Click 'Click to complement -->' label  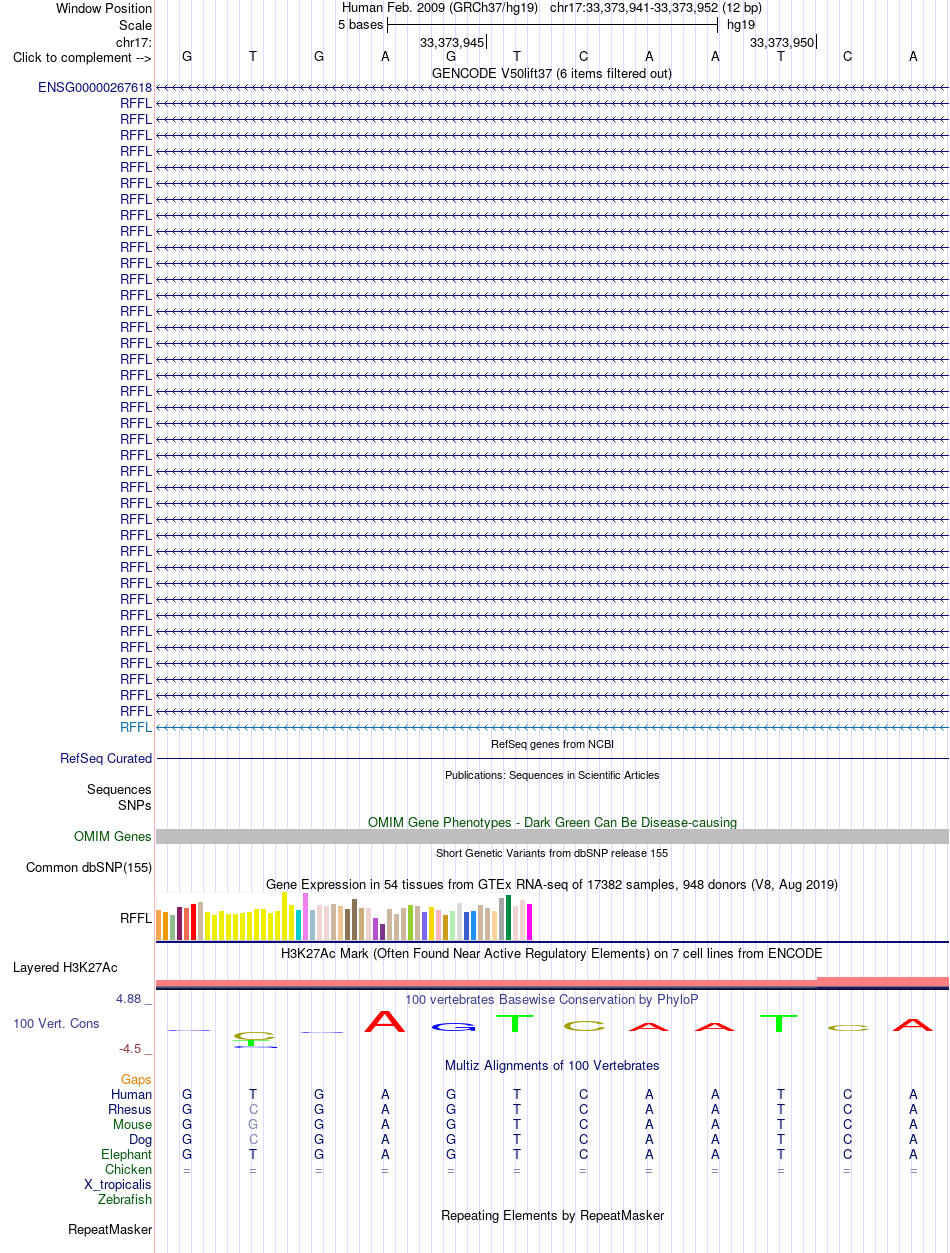pyautogui.click(x=82, y=57)
